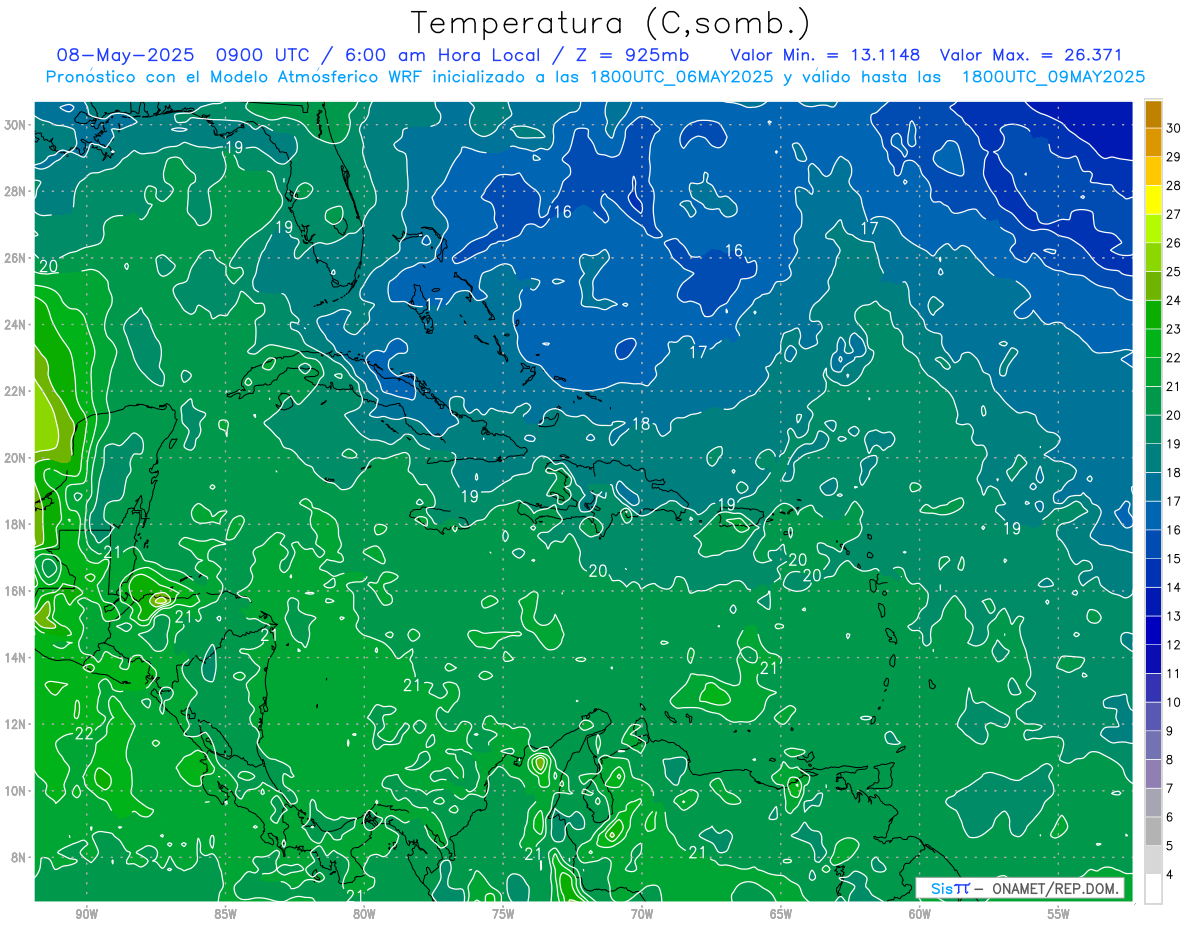
Task: Click the legend scale value 24
Action: pyautogui.click(x=1174, y=300)
